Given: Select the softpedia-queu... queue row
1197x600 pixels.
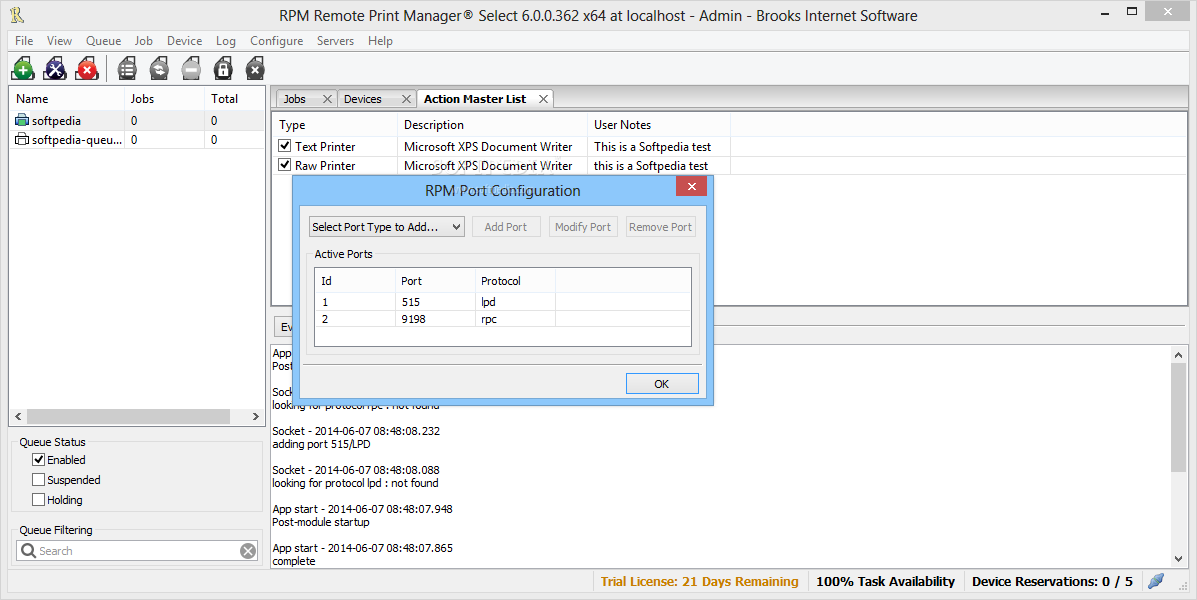Looking at the screenshot, I should point(137,140).
